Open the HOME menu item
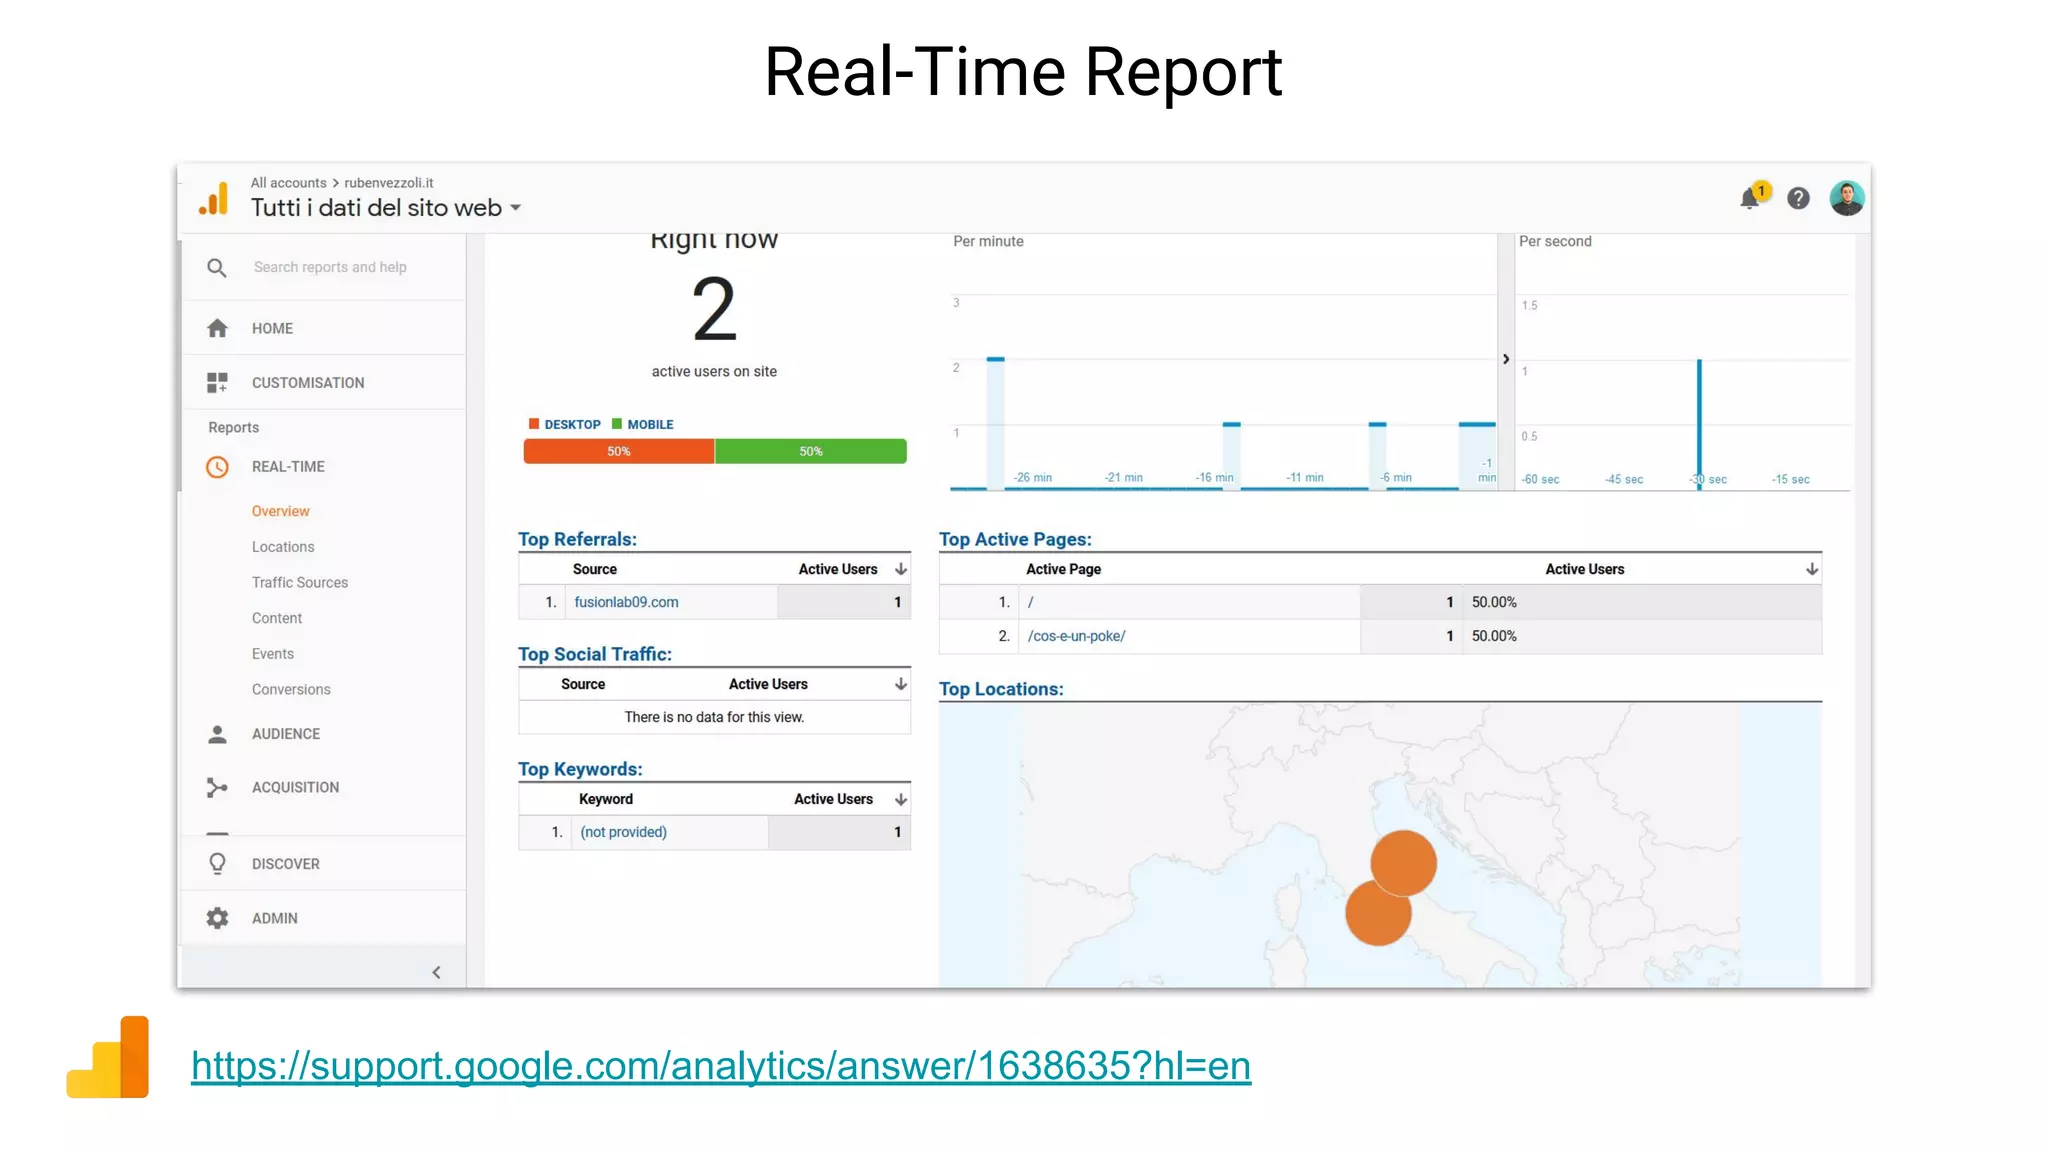 click(x=272, y=328)
